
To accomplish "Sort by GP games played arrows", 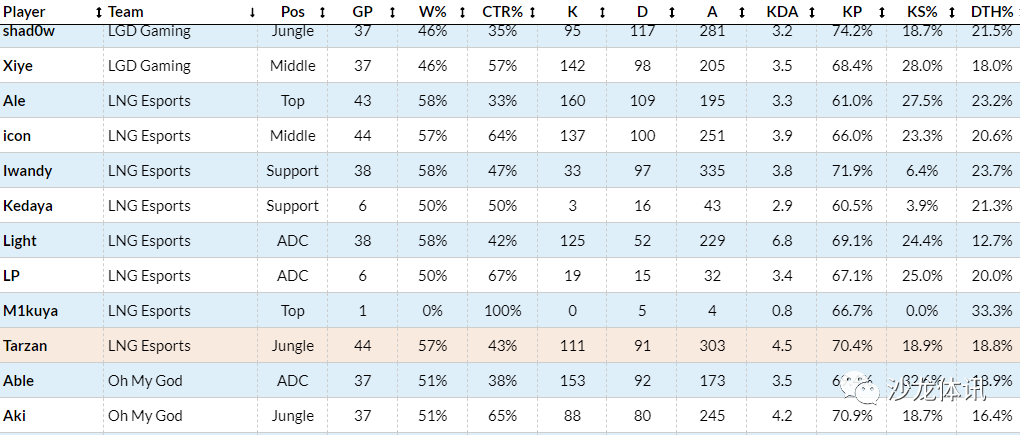I will [393, 12].
